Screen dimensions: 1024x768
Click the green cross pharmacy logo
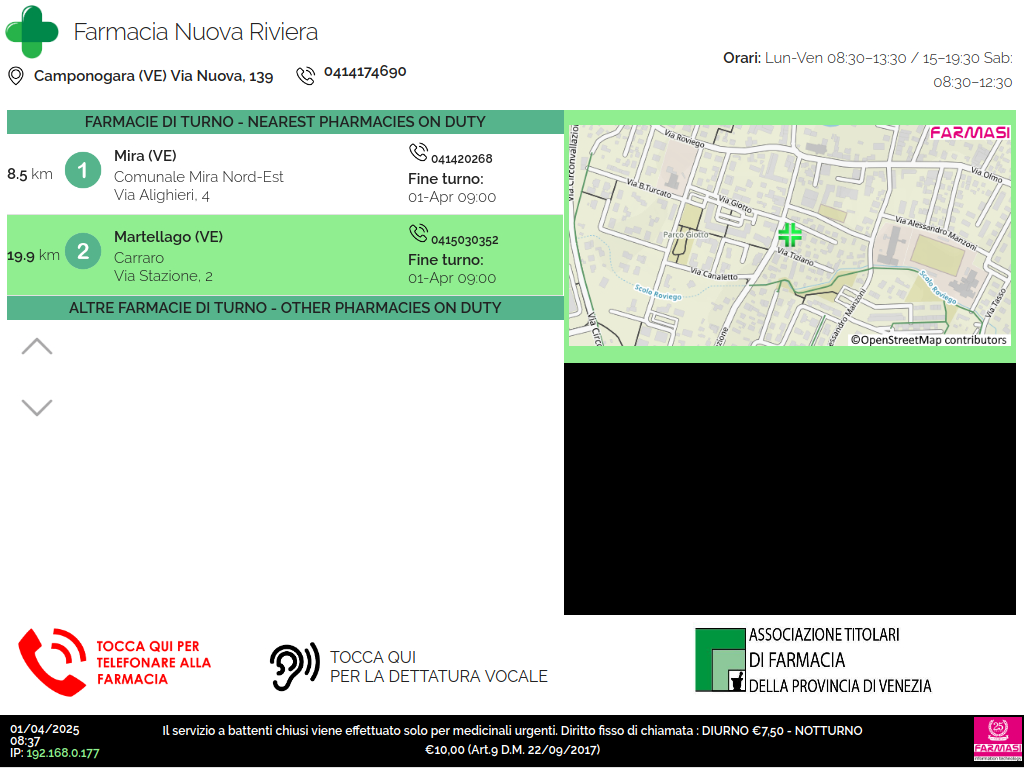pyautogui.click(x=32, y=32)
